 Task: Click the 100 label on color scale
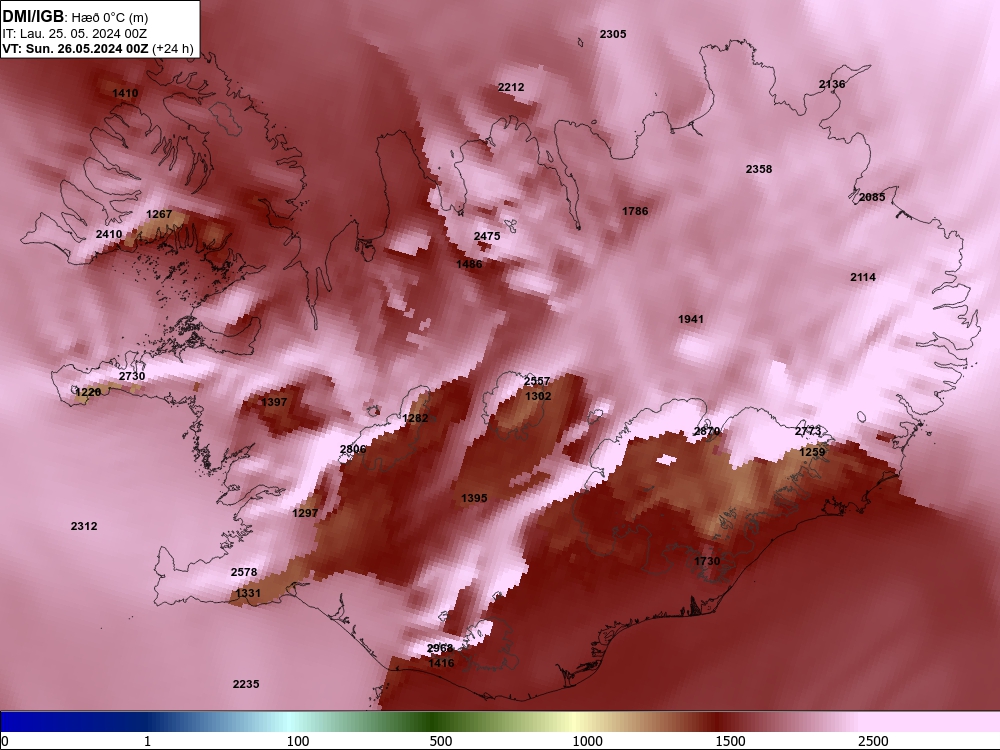(x=298, y=741)
